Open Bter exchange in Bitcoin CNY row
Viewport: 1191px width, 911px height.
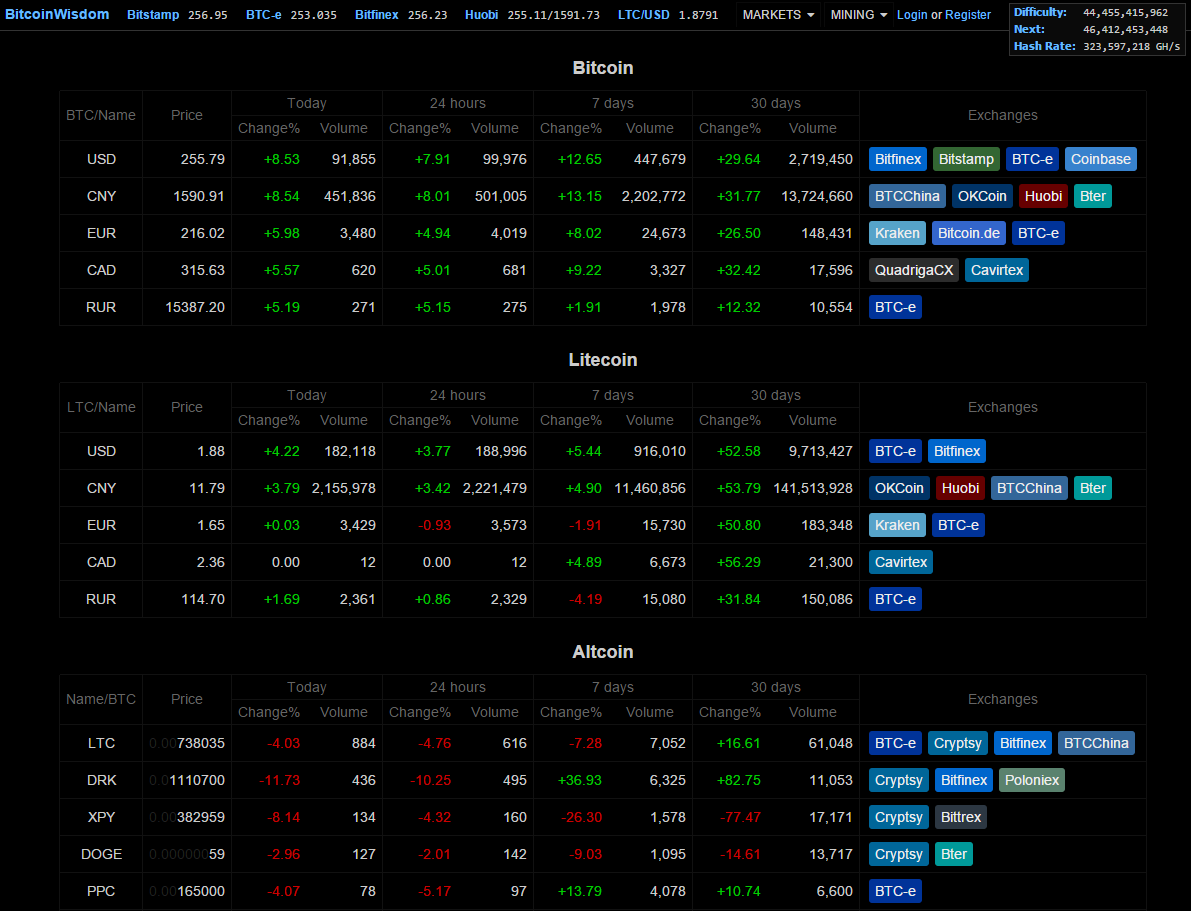[1093, 196]
